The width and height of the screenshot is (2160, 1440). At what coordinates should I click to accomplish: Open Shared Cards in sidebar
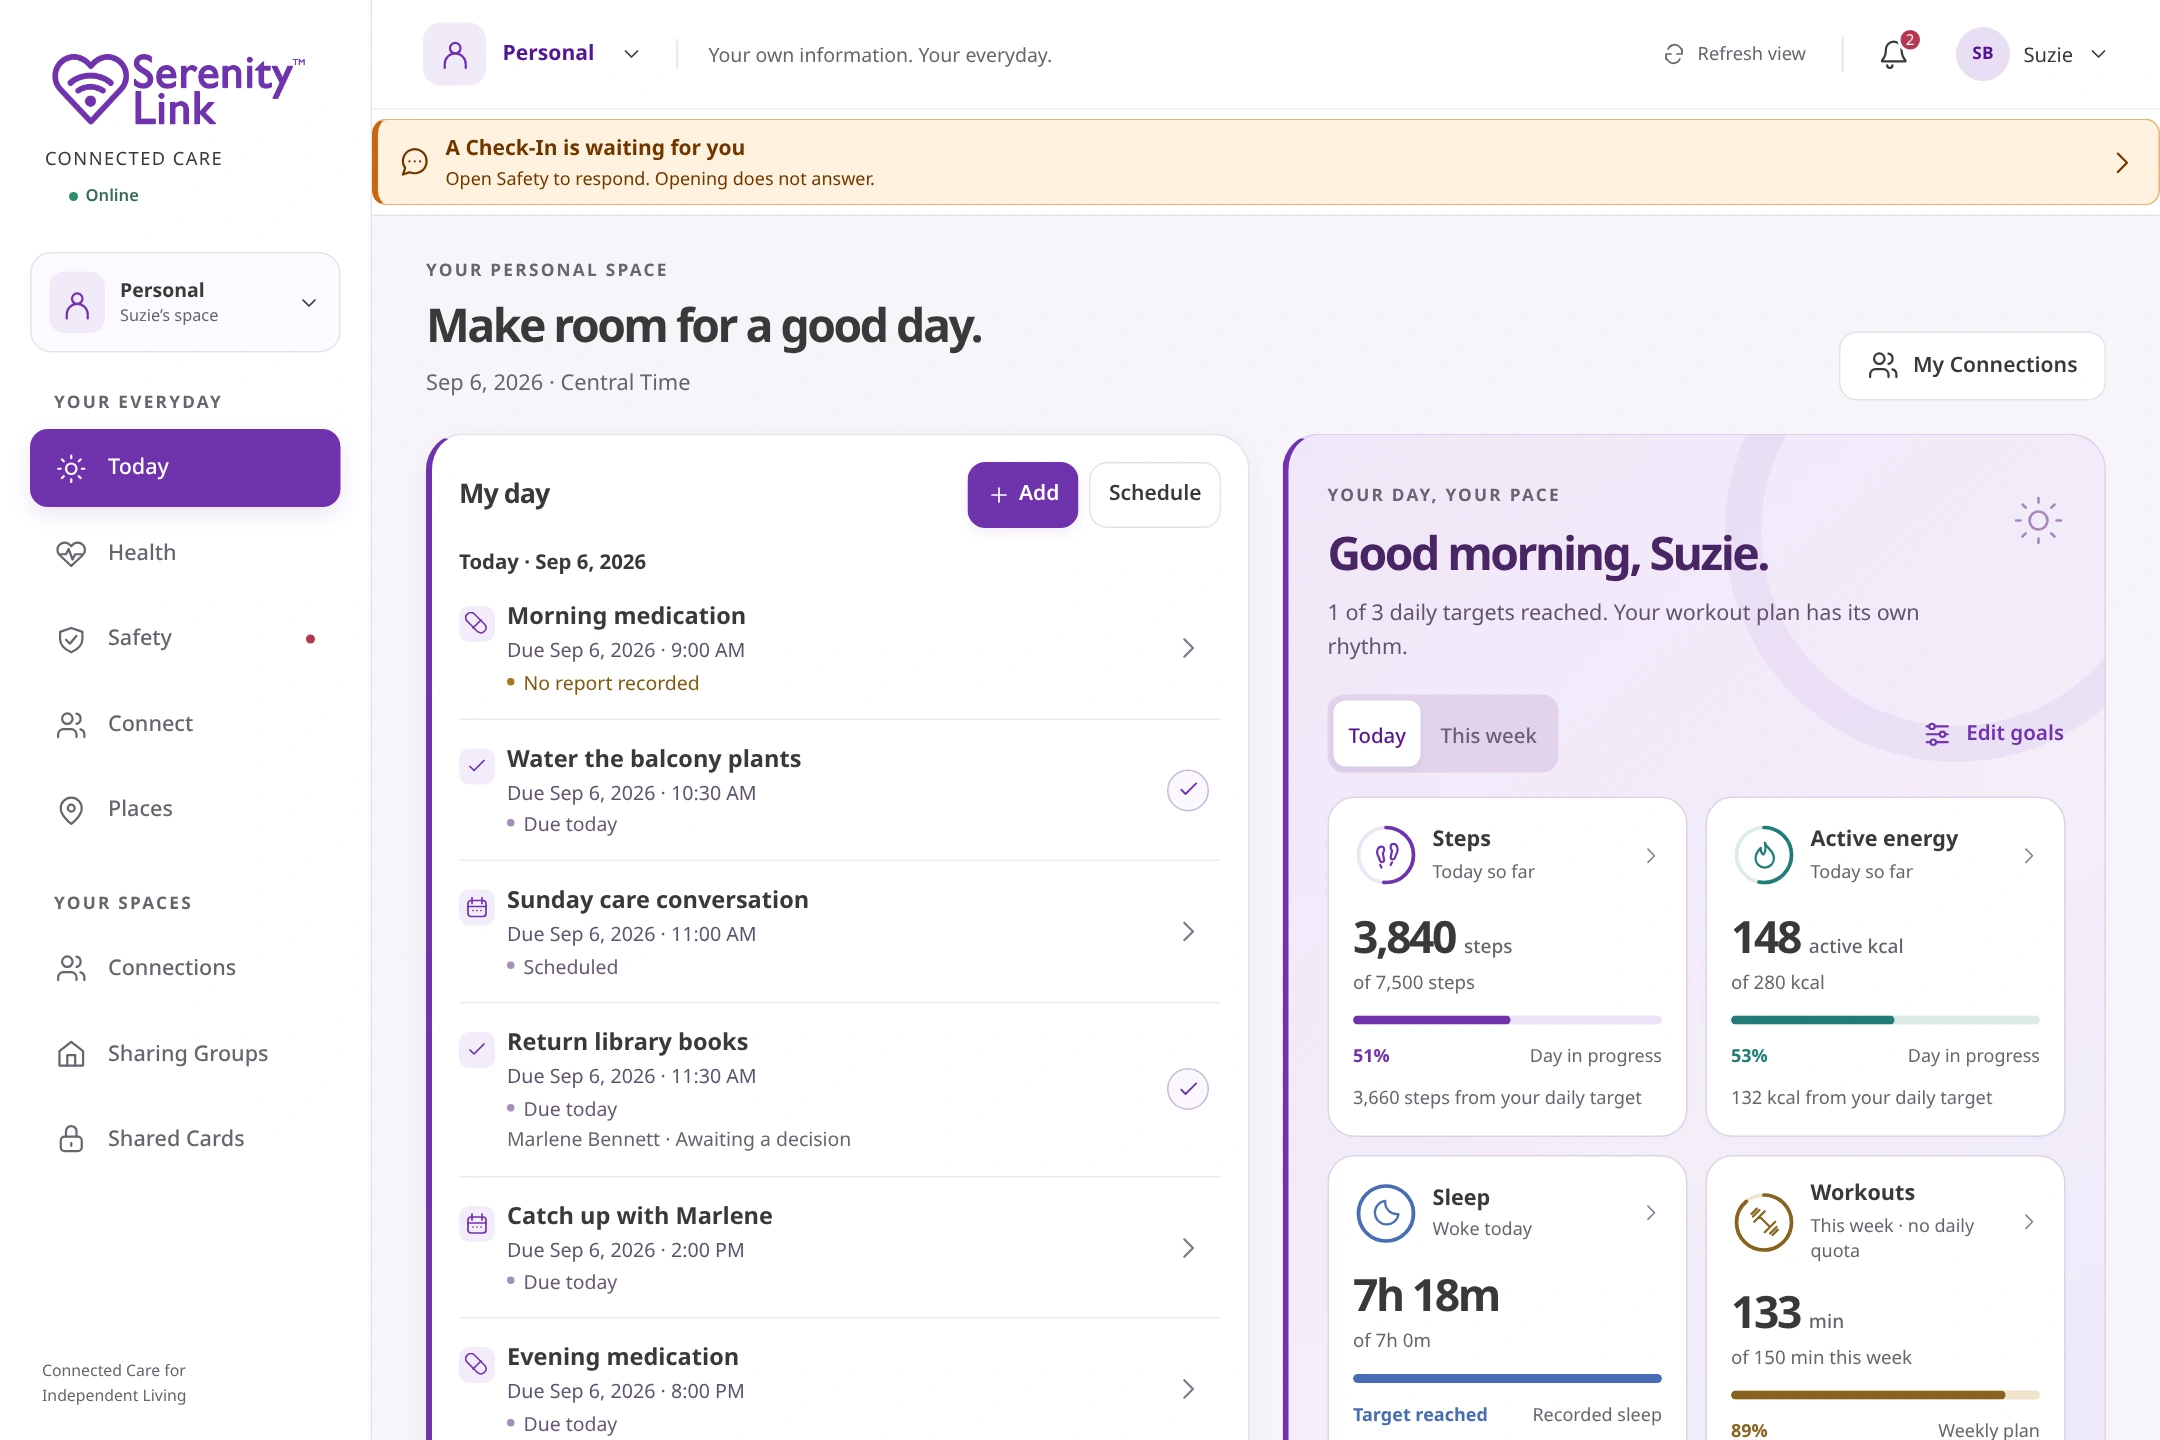pyautogui.click(x=185, y=1139)
